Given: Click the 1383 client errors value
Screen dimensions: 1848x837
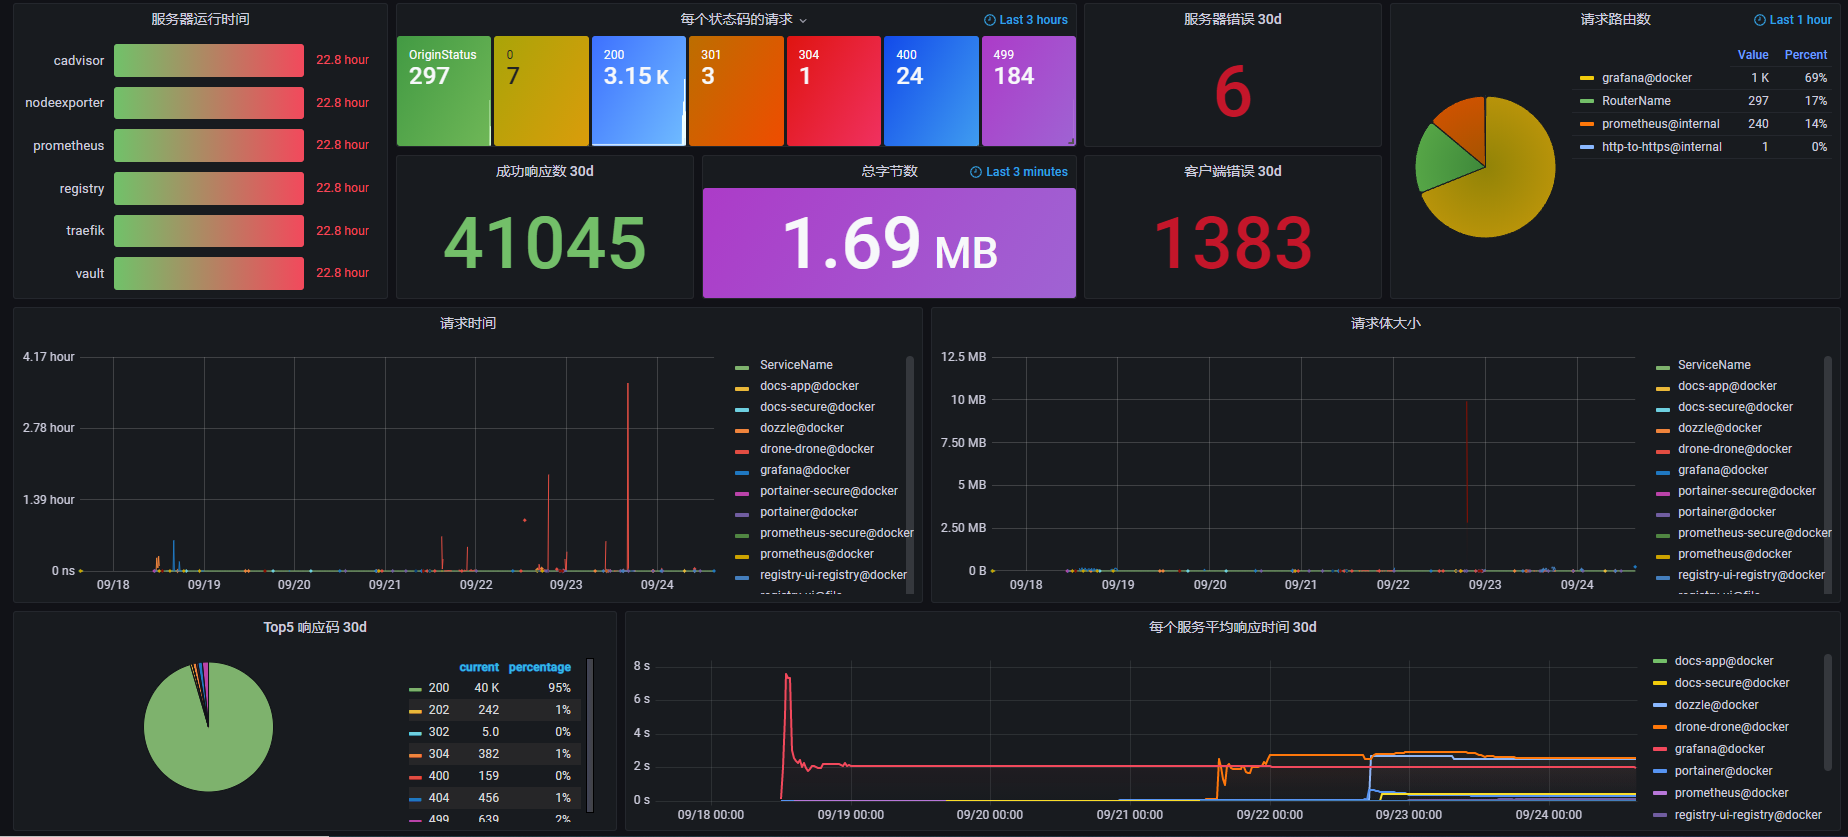Looking at the screenshot, I should tap(1232, 243).
